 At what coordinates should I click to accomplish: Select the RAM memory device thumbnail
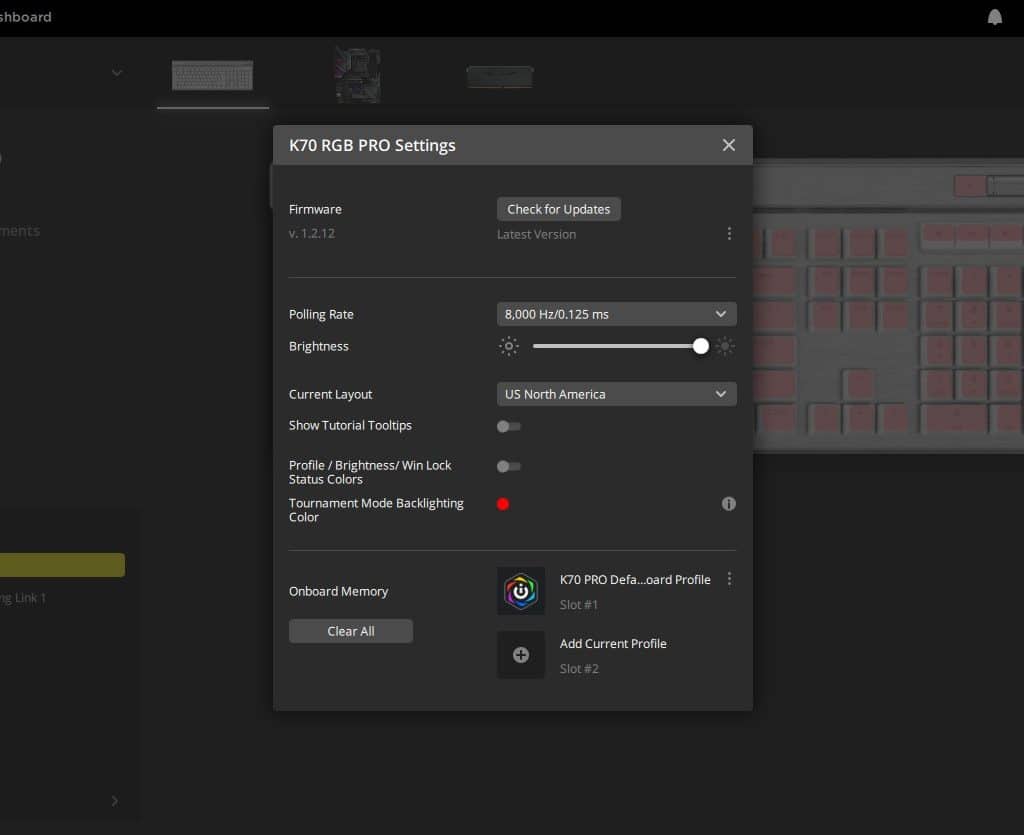tap(500, 76)
